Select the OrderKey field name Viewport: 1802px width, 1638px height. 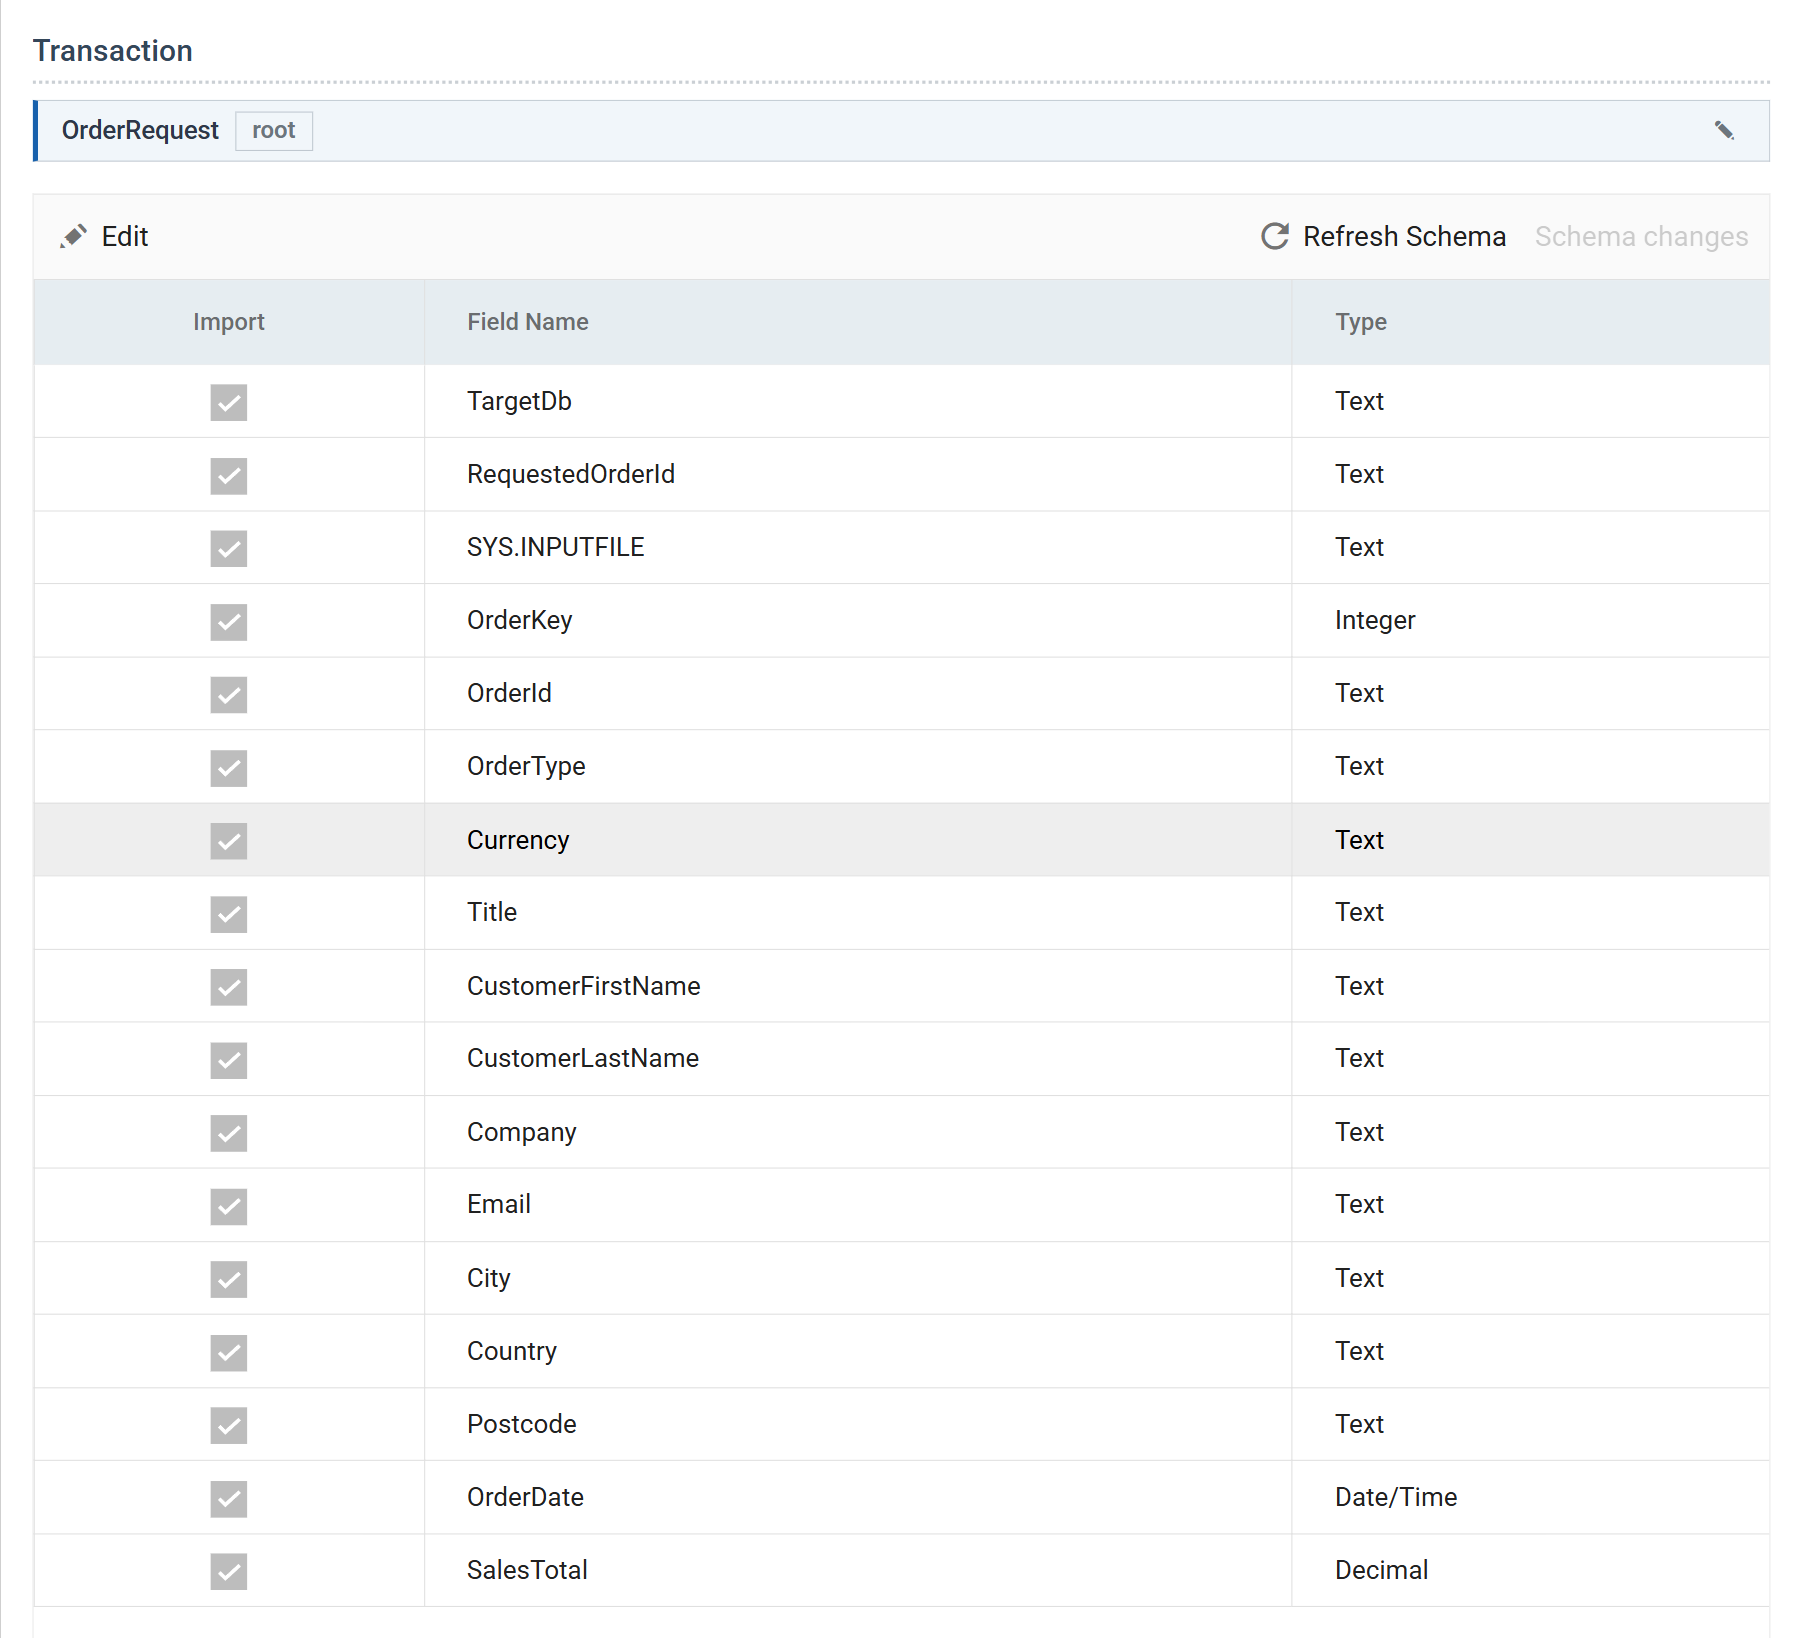click(520, 620)
